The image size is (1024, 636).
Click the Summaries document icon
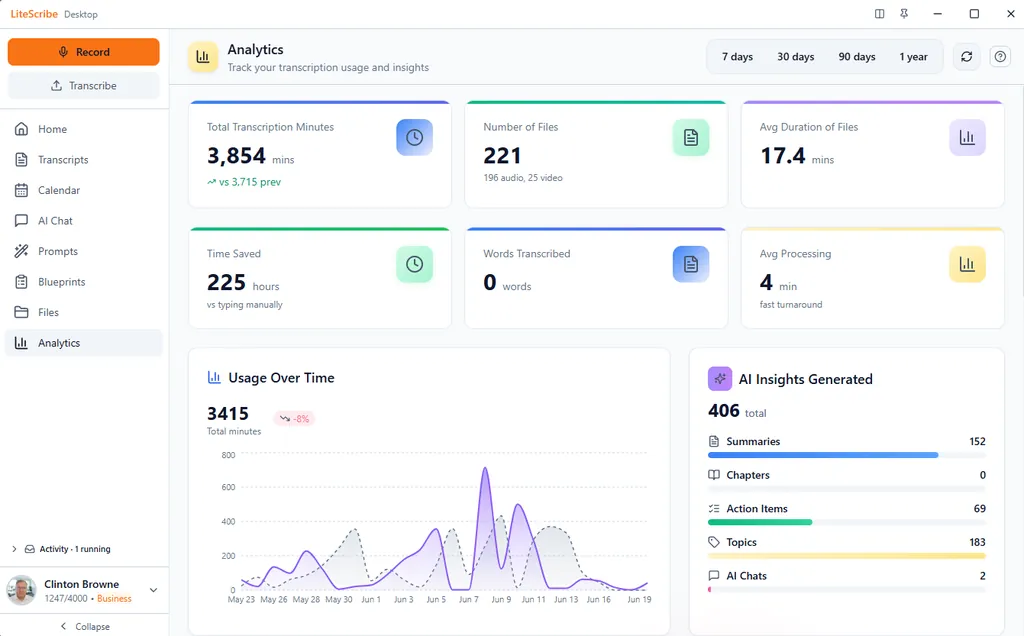click(x=714, y=441)
